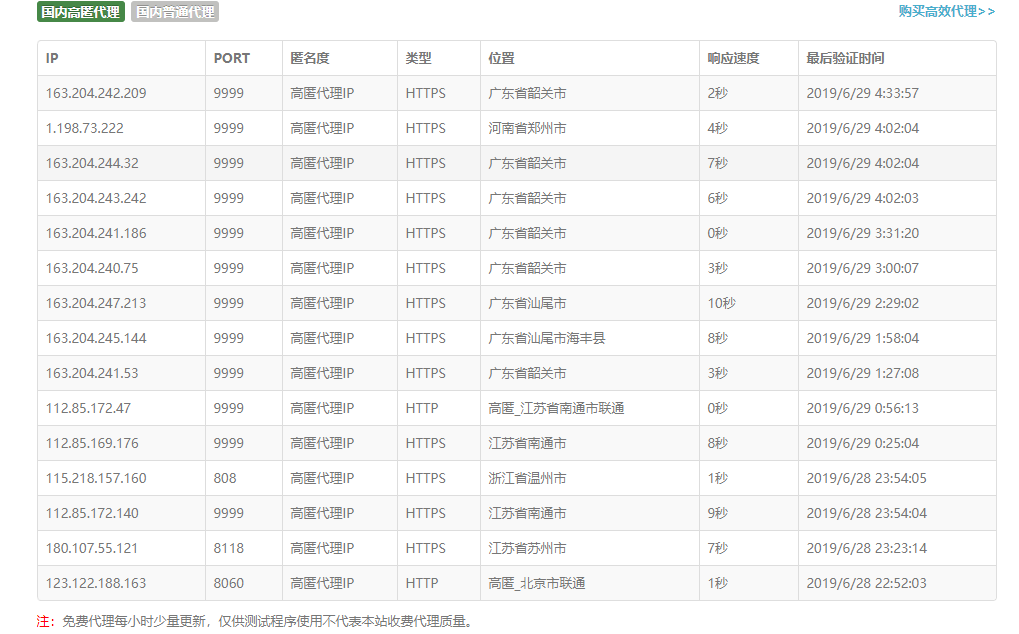Viewport: 1019px width, 634px height.
Task: Click location 高匿_江苏省南通市联通
Action: tap(556, 409)
